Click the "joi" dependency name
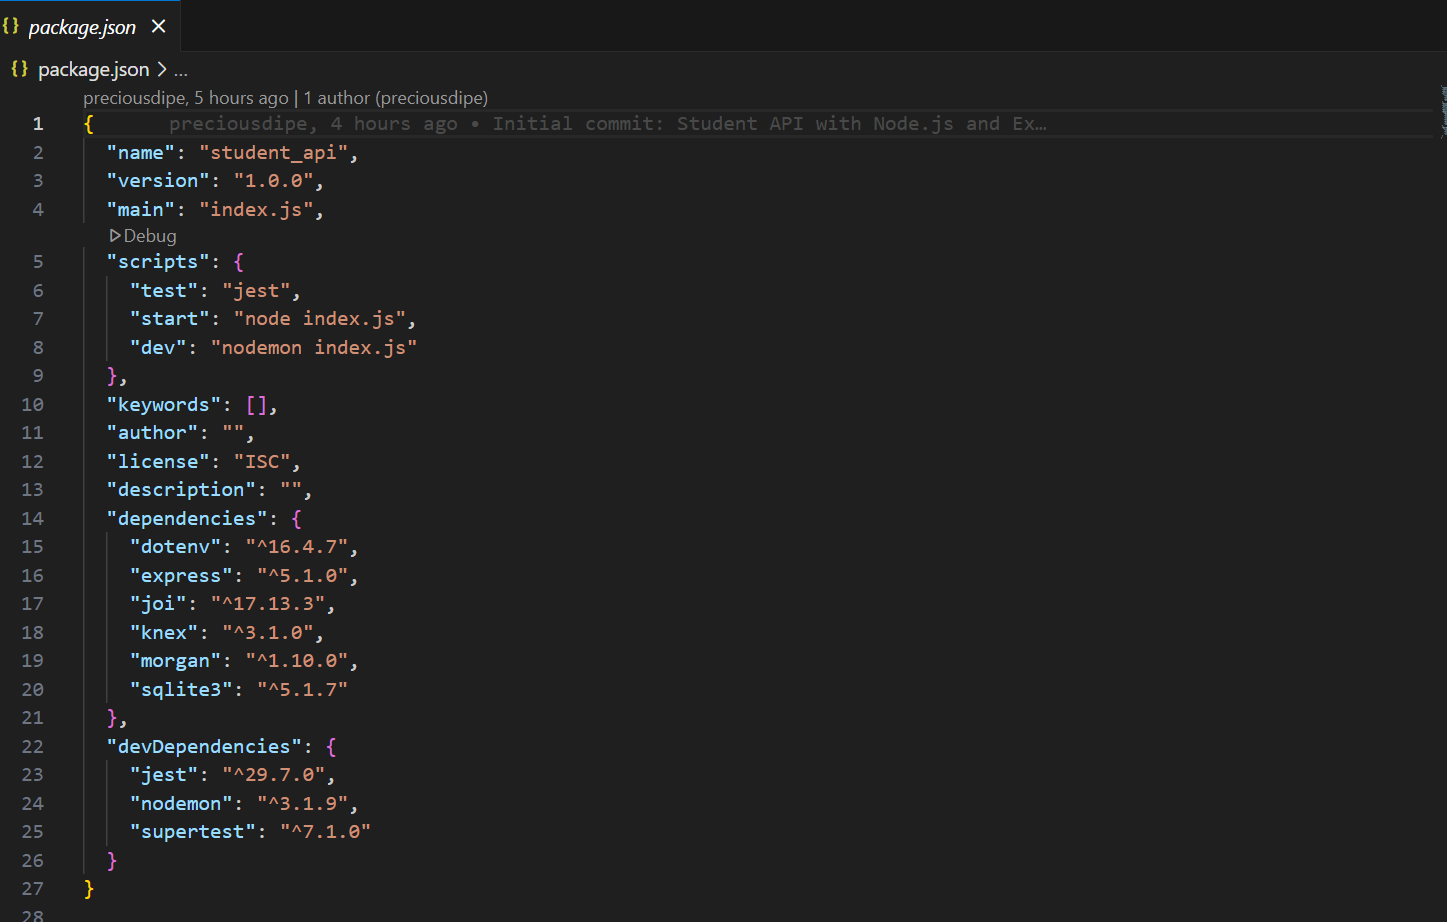Screen dimensions: 1447x922 [158, 604]
